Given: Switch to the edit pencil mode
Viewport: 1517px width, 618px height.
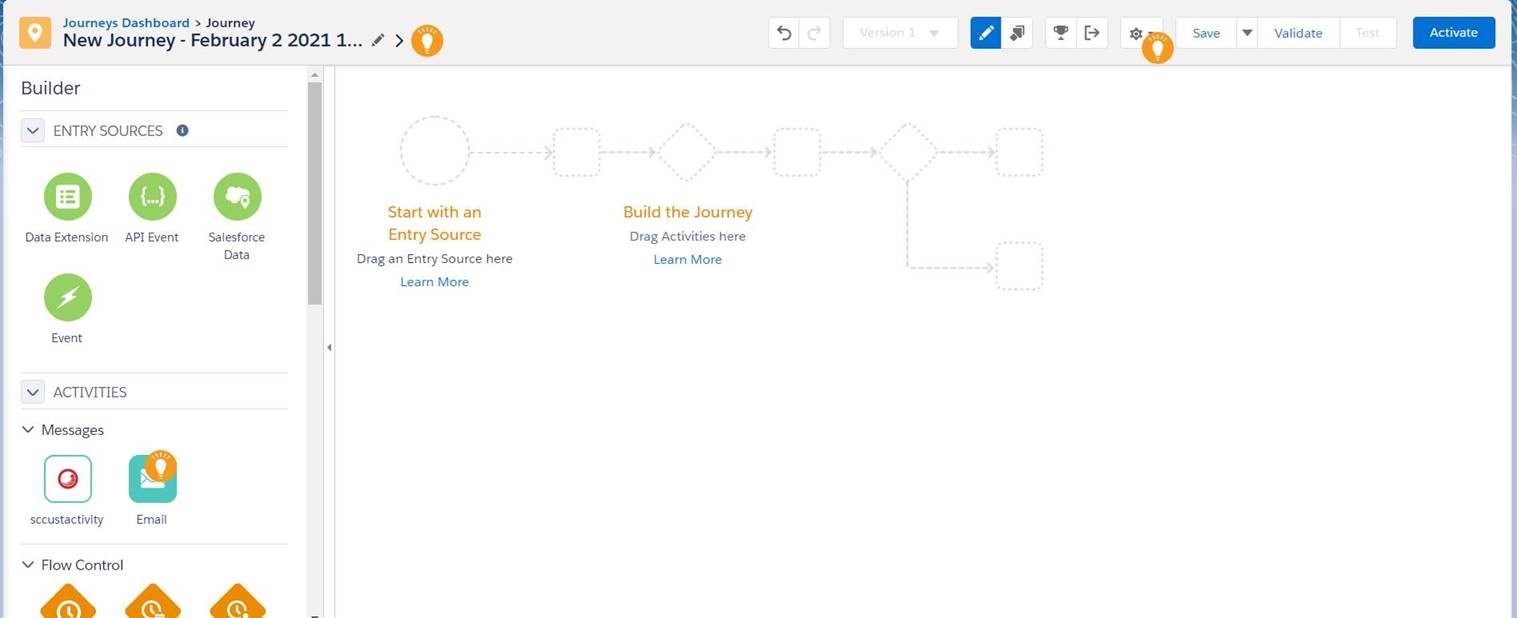Looking at the screenshot, I should (x=985, y=32).
